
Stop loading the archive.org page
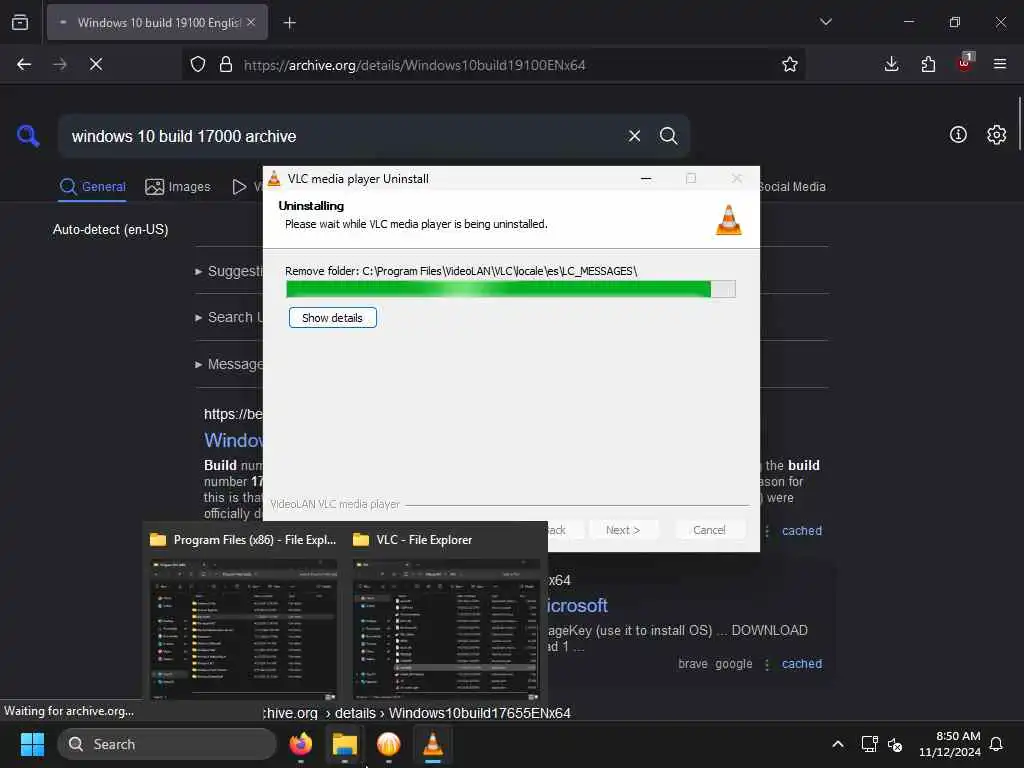click(x=96, y=64)
